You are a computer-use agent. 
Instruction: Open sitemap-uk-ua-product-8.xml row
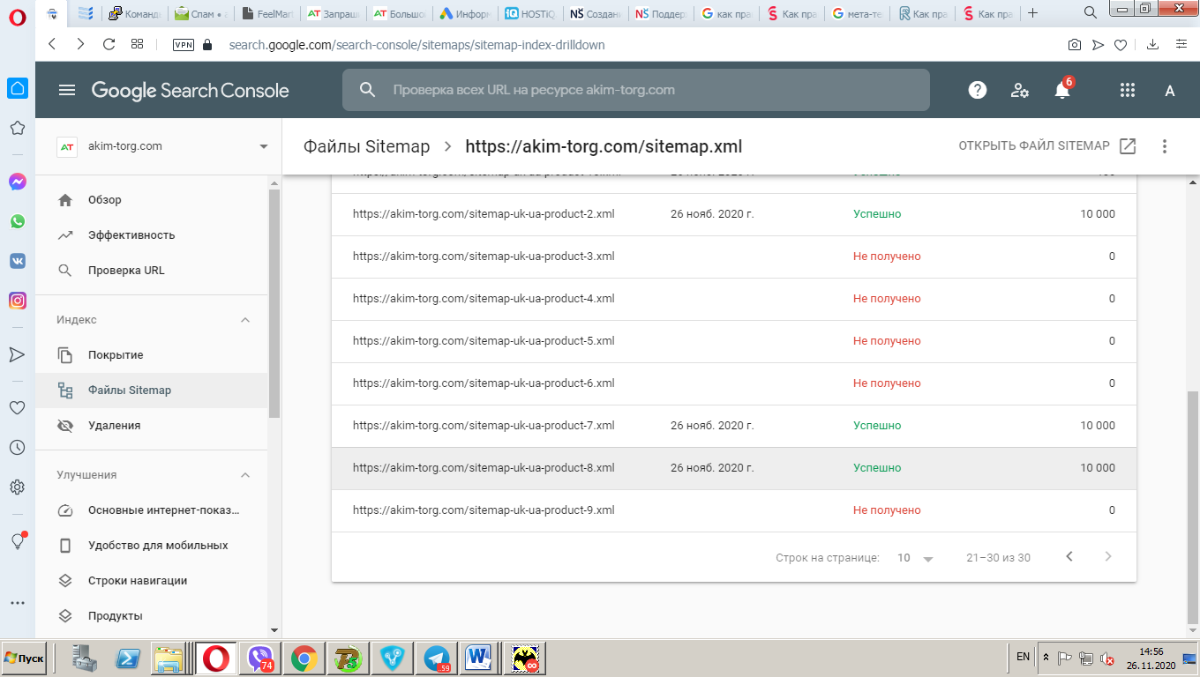coord(734,468)
